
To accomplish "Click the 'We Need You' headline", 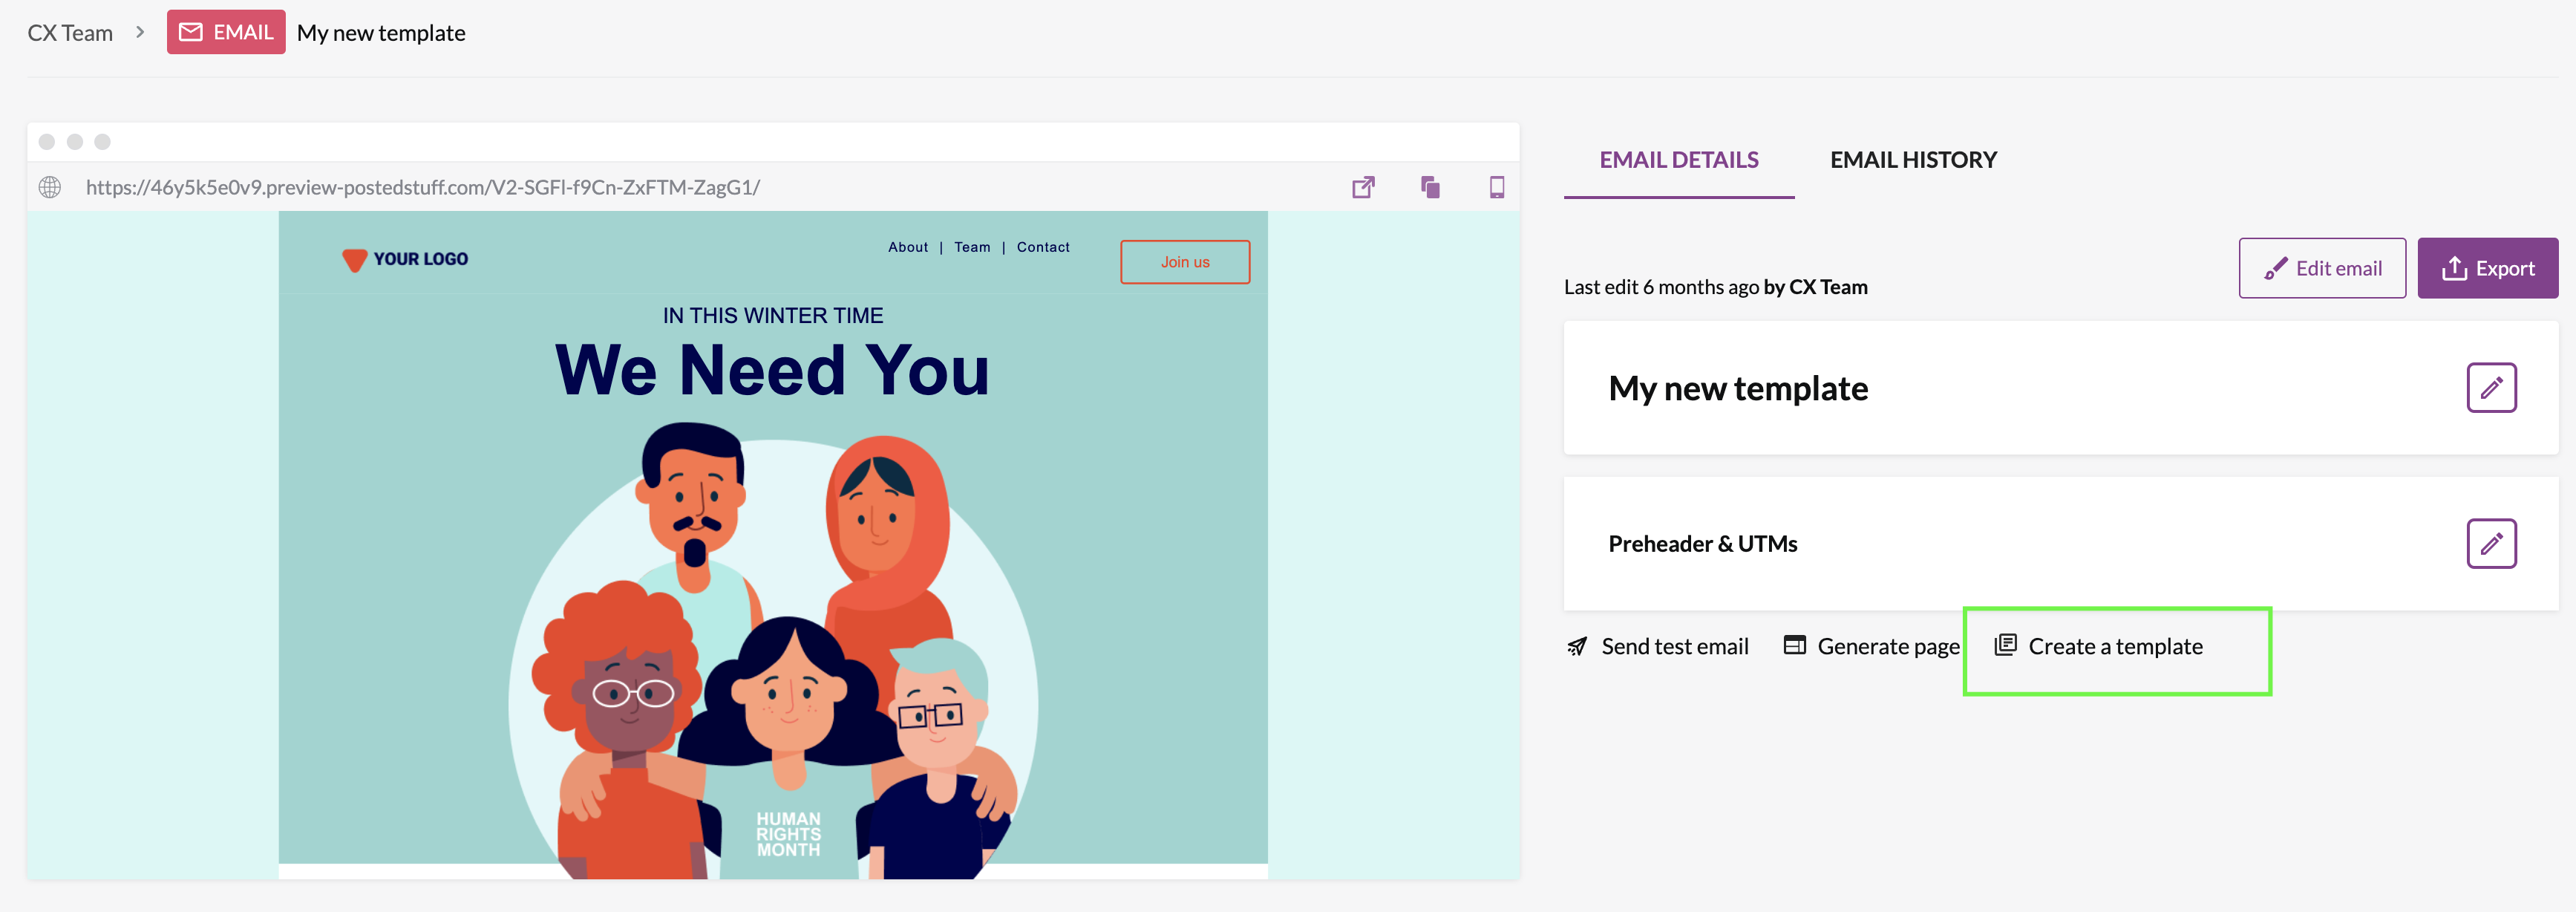I will click(773, 370).
